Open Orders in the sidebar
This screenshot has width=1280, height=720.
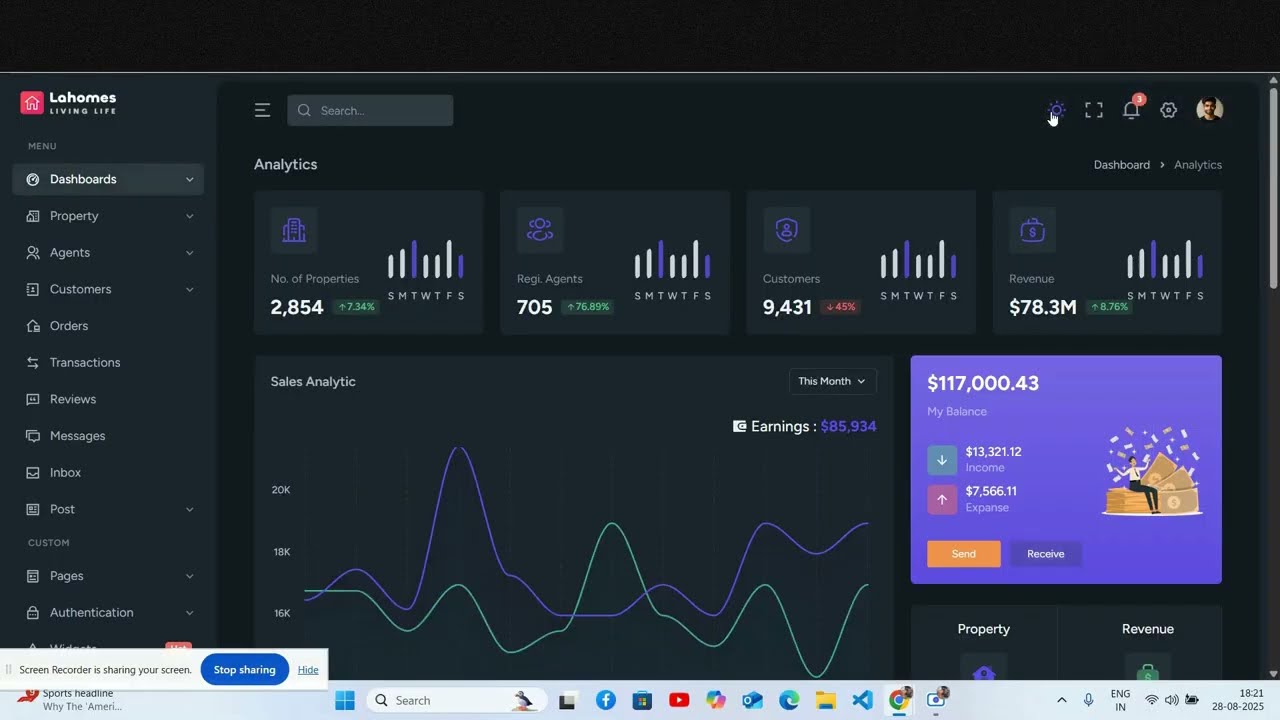(108, 326)
